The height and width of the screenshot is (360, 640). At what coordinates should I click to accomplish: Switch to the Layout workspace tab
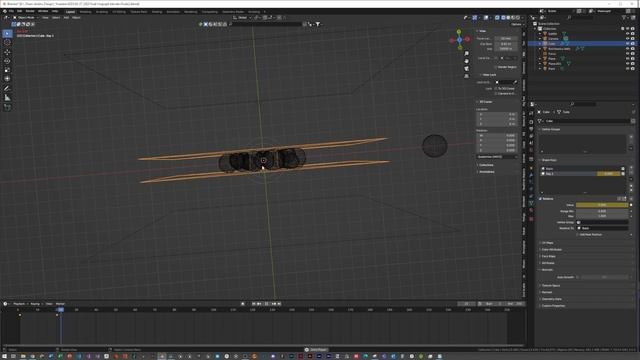(71, 12)
